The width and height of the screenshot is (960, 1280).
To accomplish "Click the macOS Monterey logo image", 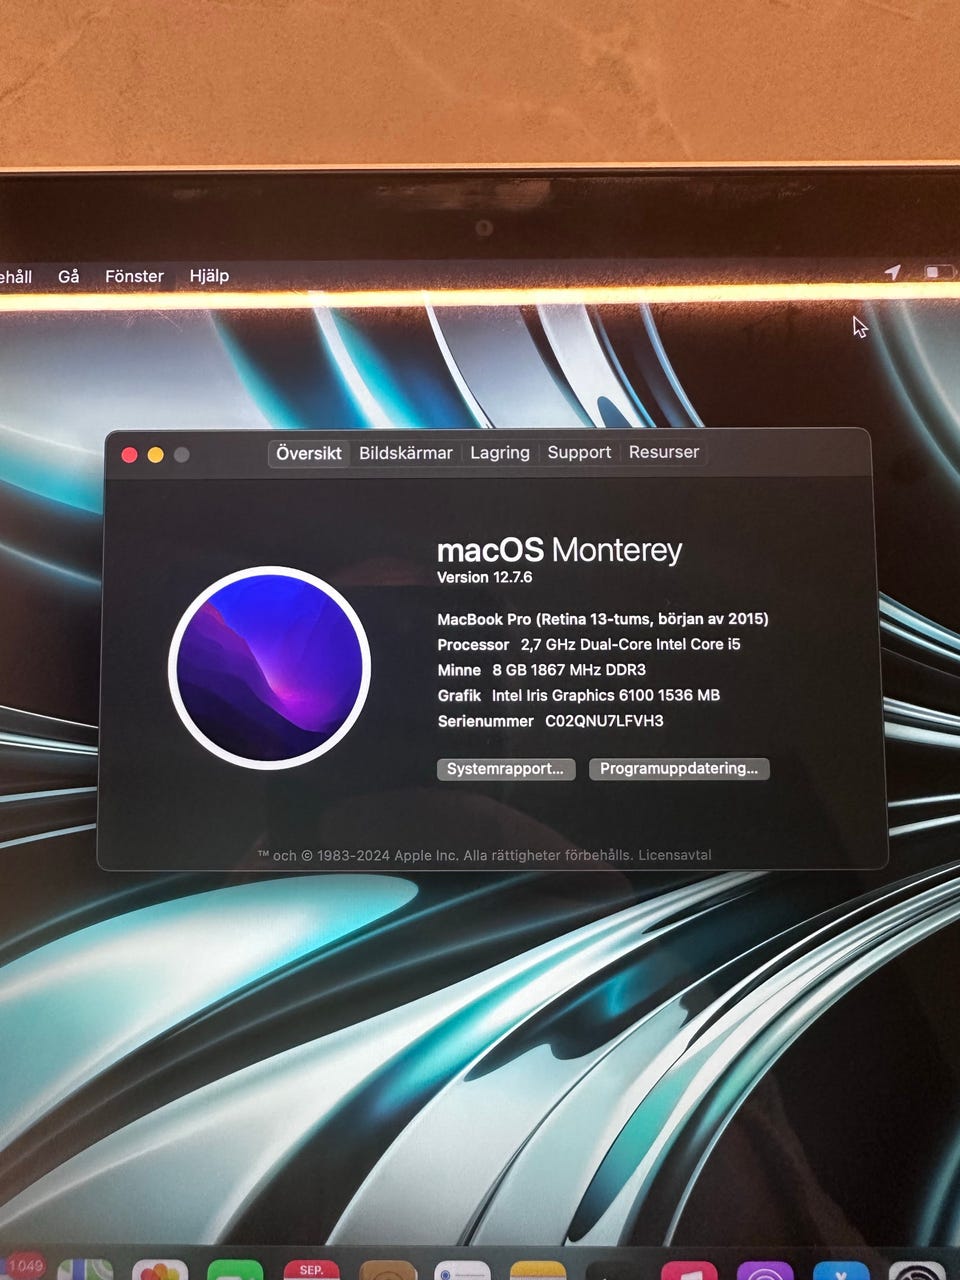I will 270,667.
